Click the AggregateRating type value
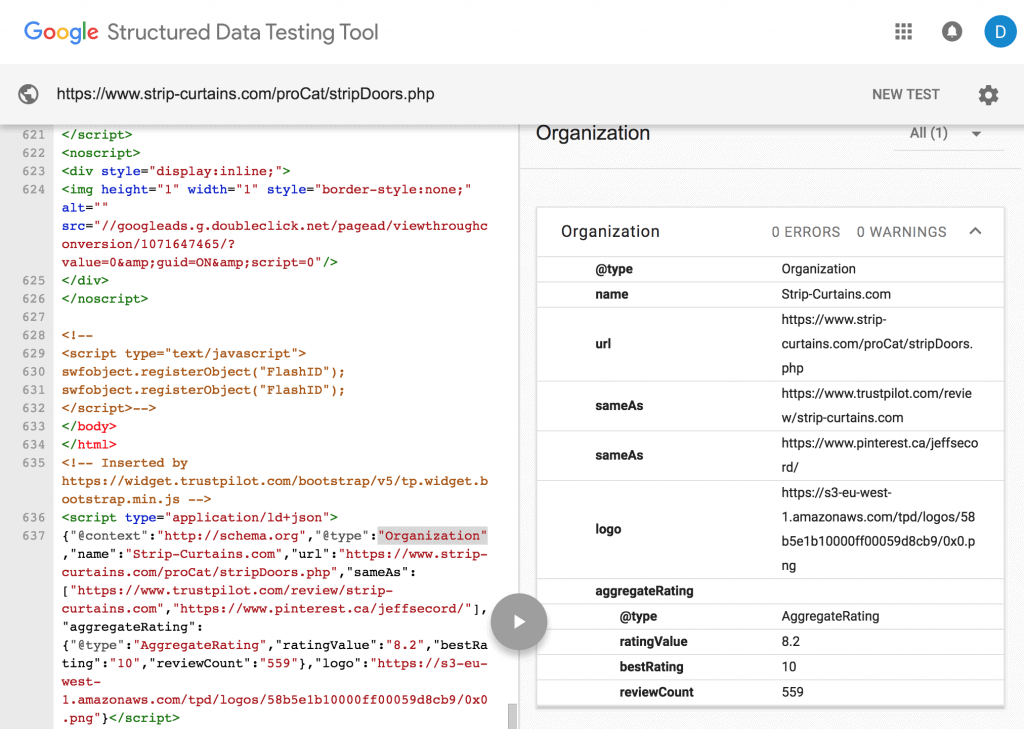 [830, 617]
